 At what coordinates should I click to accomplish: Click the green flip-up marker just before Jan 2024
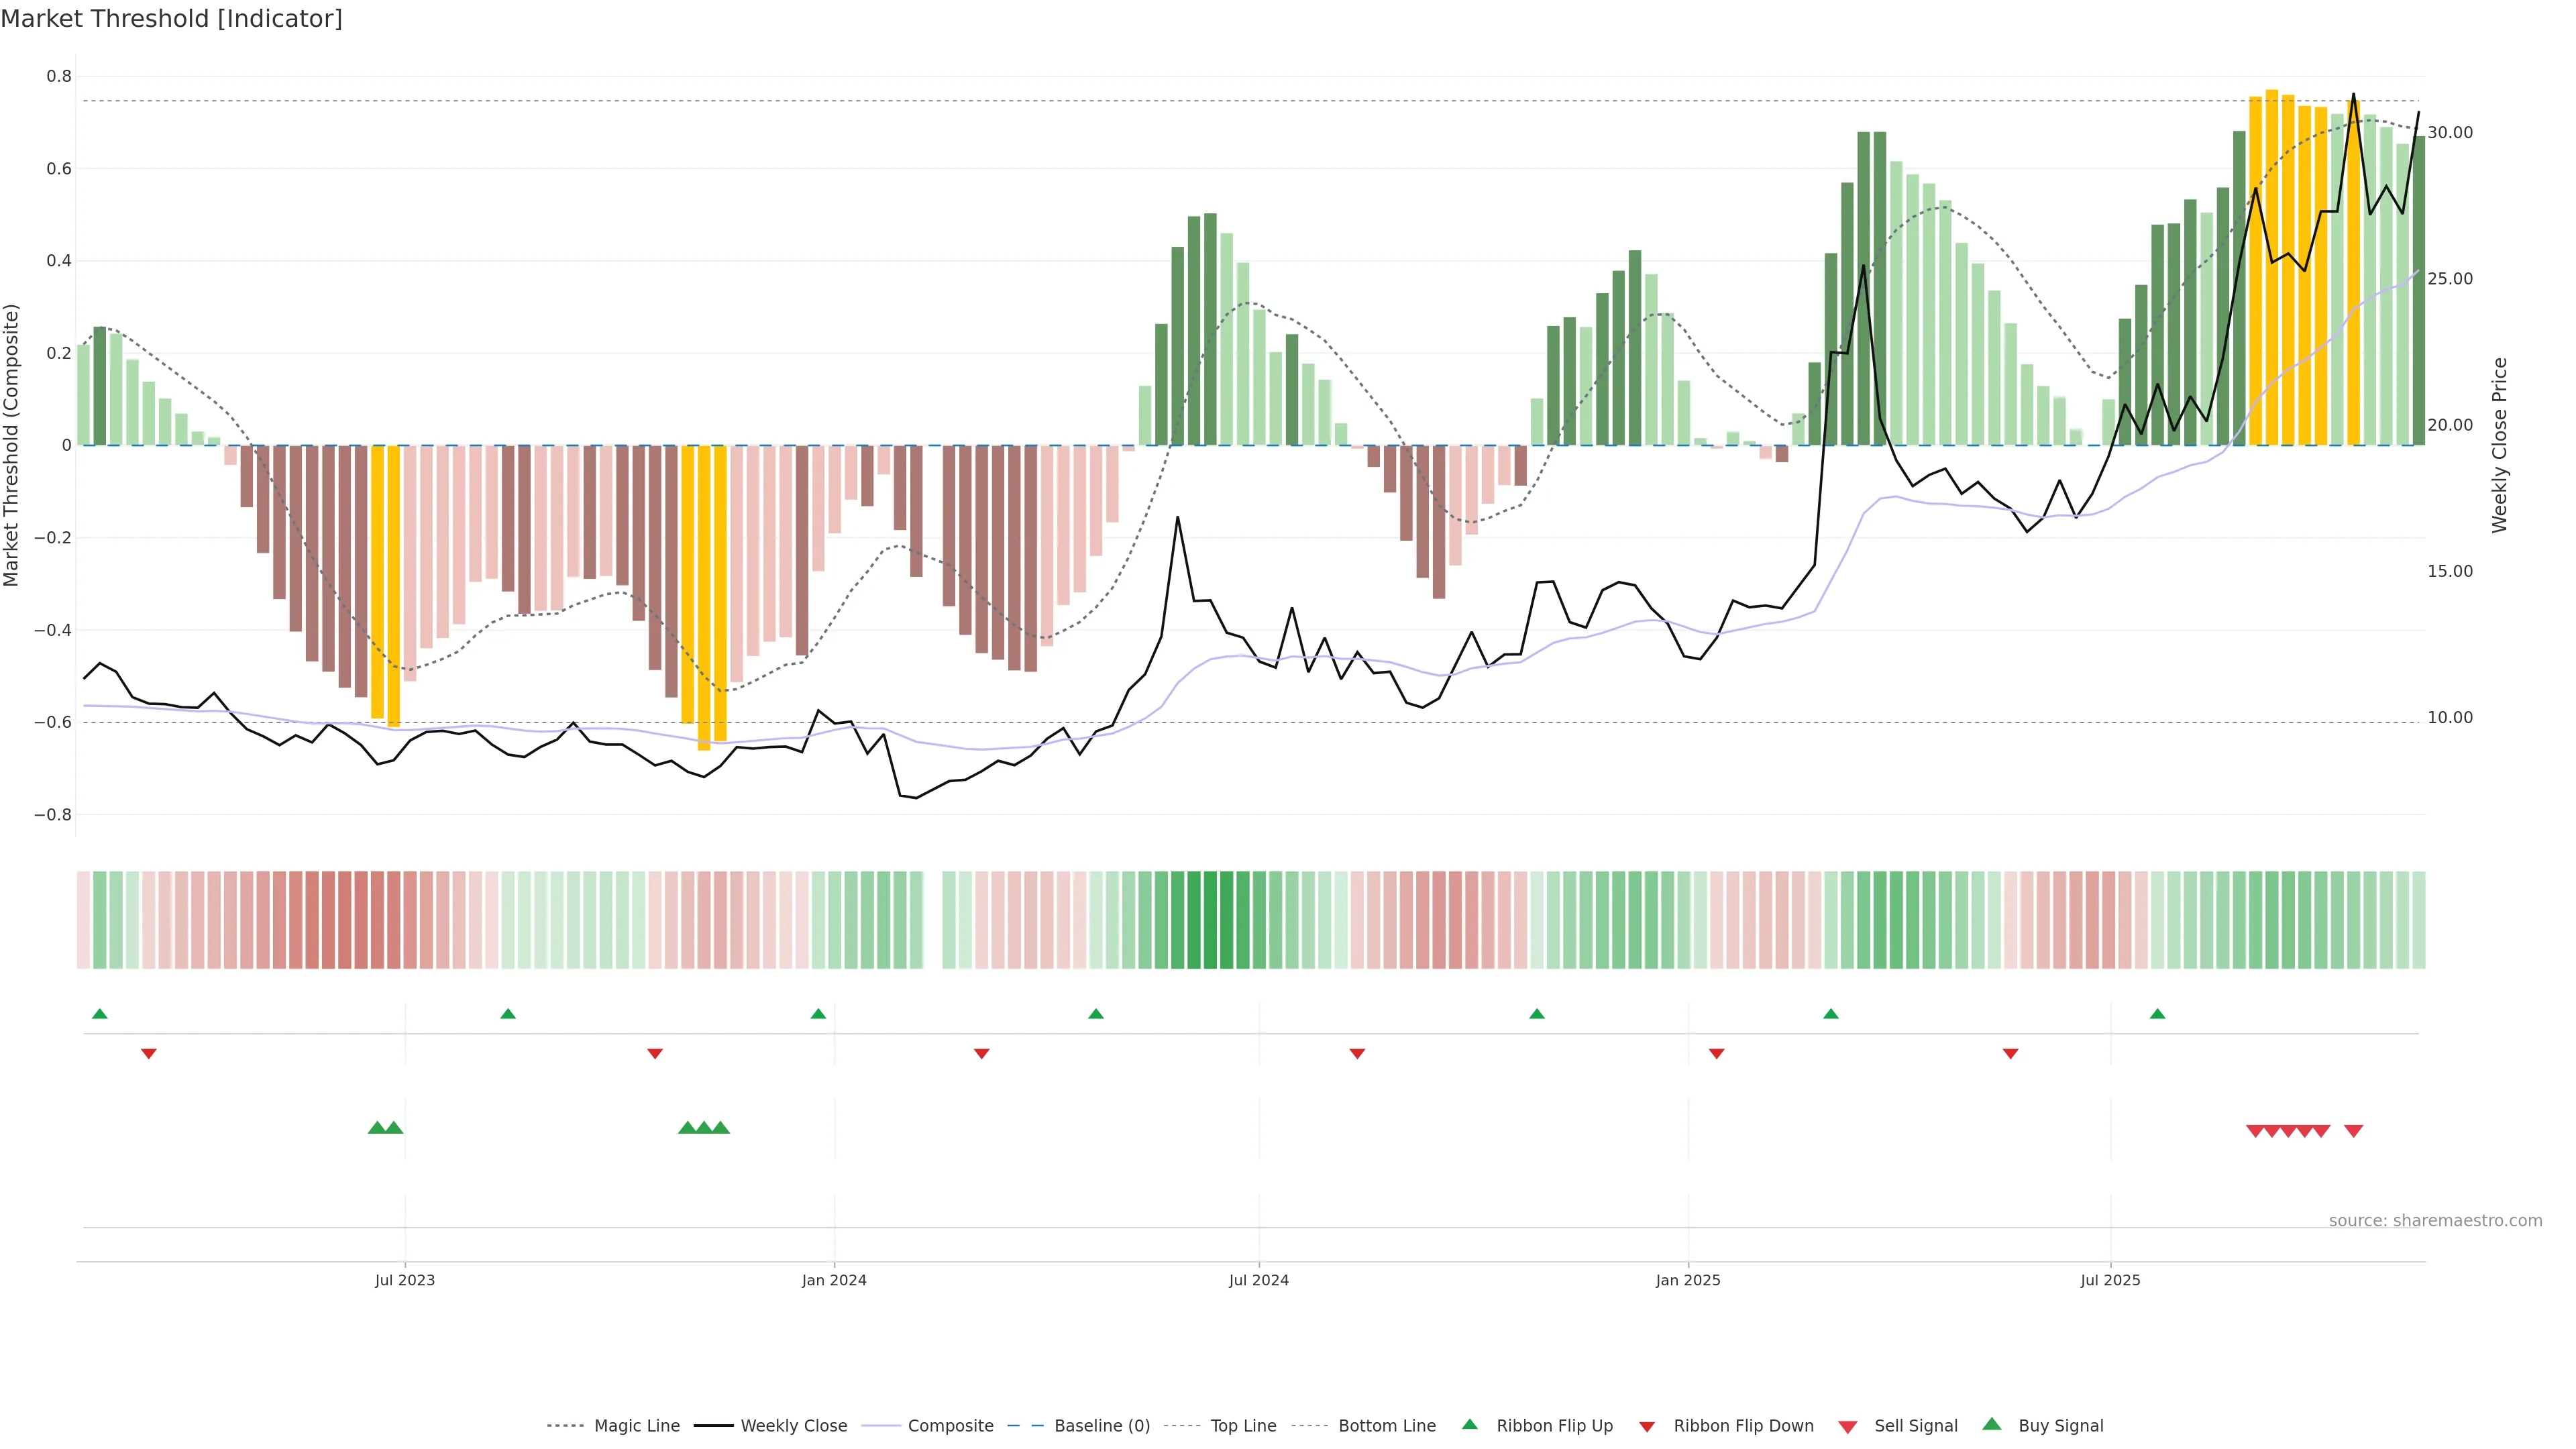coord(818,1014)
